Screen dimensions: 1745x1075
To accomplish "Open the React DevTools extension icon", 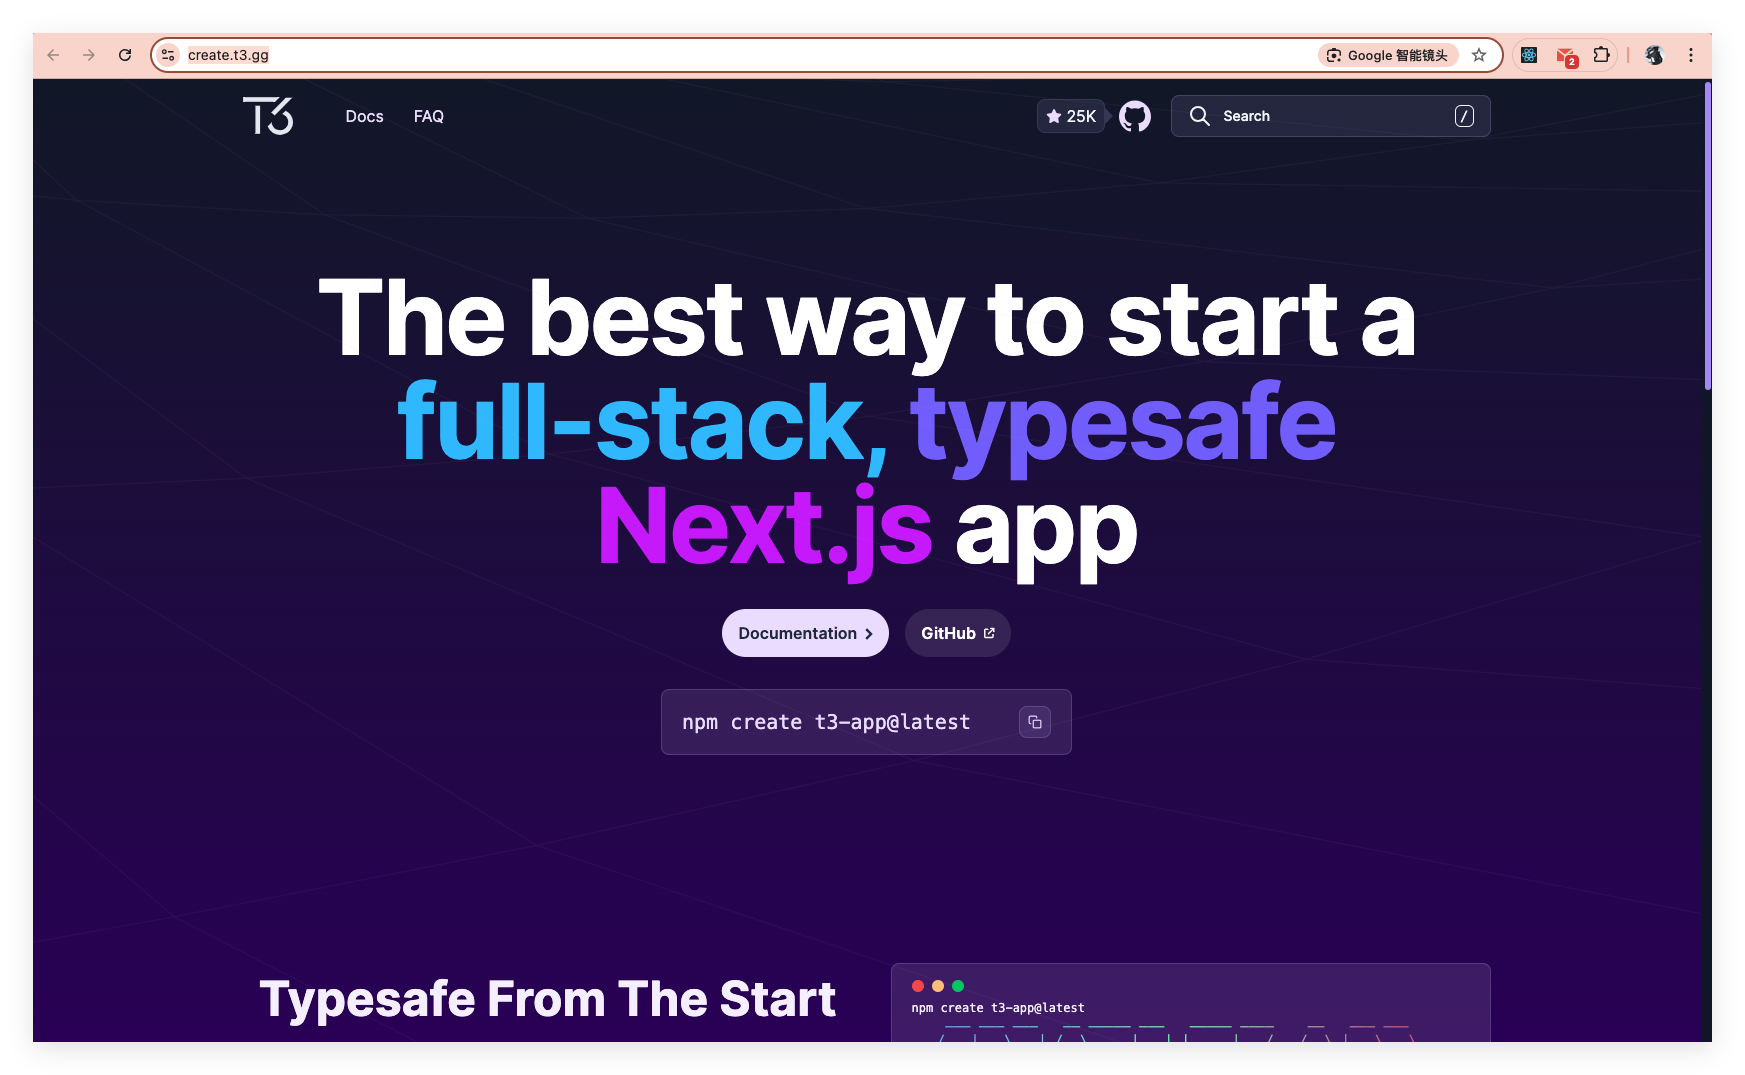I will click(1529, 55).
